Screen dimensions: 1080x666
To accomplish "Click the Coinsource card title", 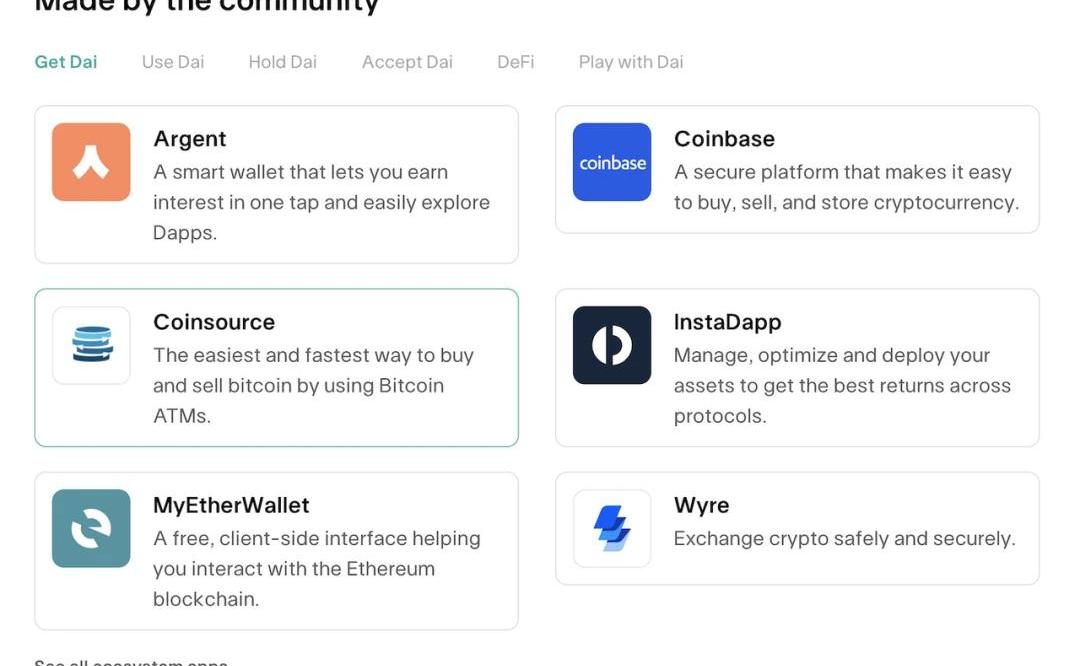I will (214, 322).
